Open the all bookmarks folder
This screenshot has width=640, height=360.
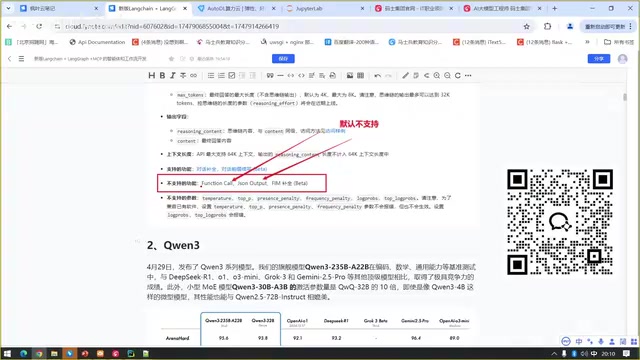[x=619, y=42]
